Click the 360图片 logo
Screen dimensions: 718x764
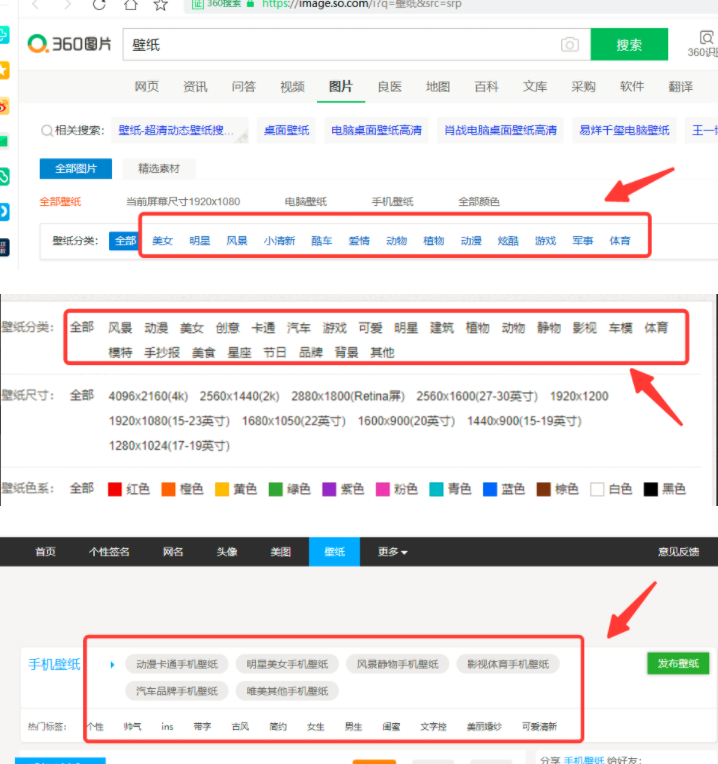coord(69,44)
